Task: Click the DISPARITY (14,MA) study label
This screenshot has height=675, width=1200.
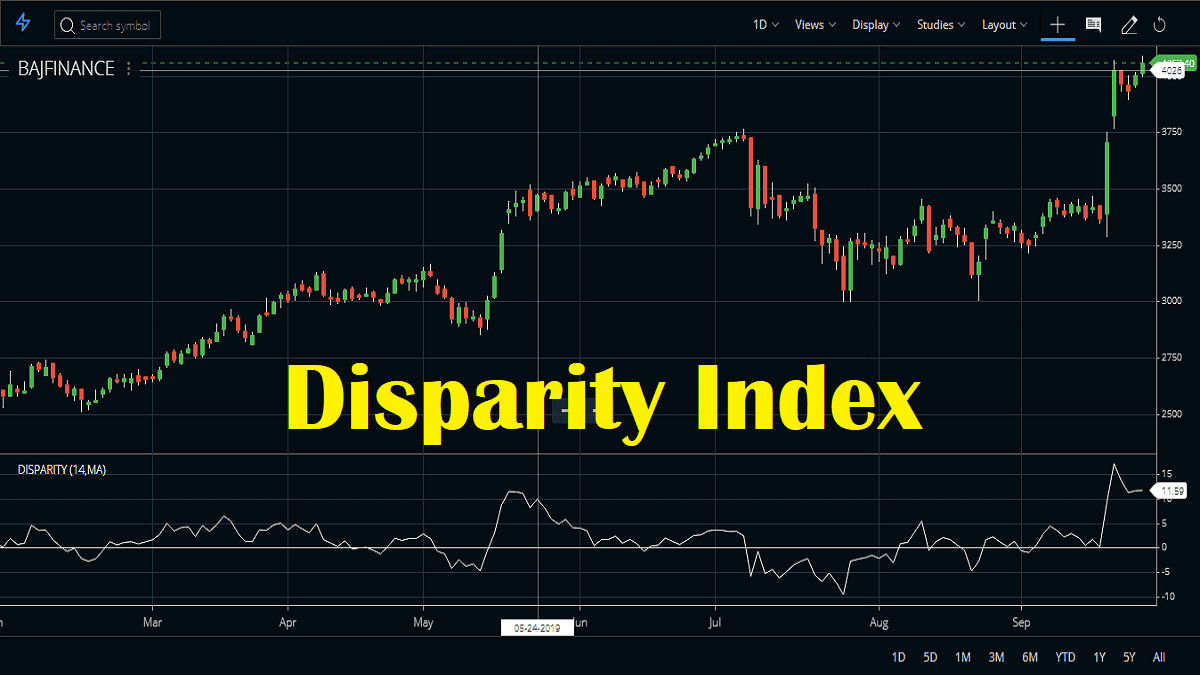Action: [x=62, y=468]
